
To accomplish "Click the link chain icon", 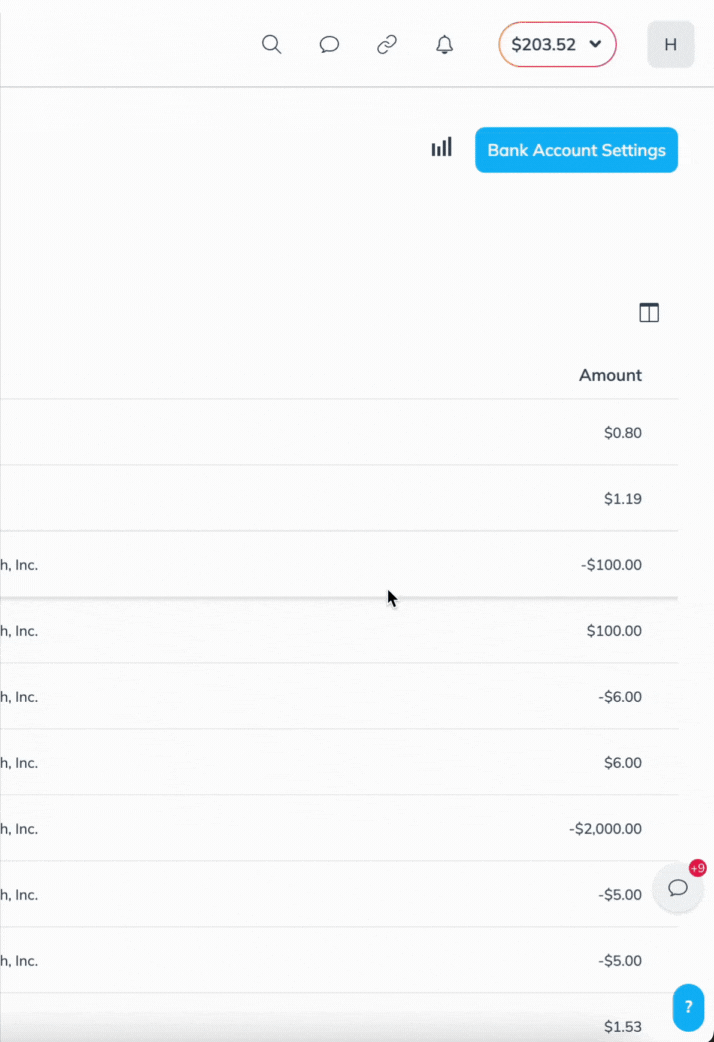I will 387,45.
